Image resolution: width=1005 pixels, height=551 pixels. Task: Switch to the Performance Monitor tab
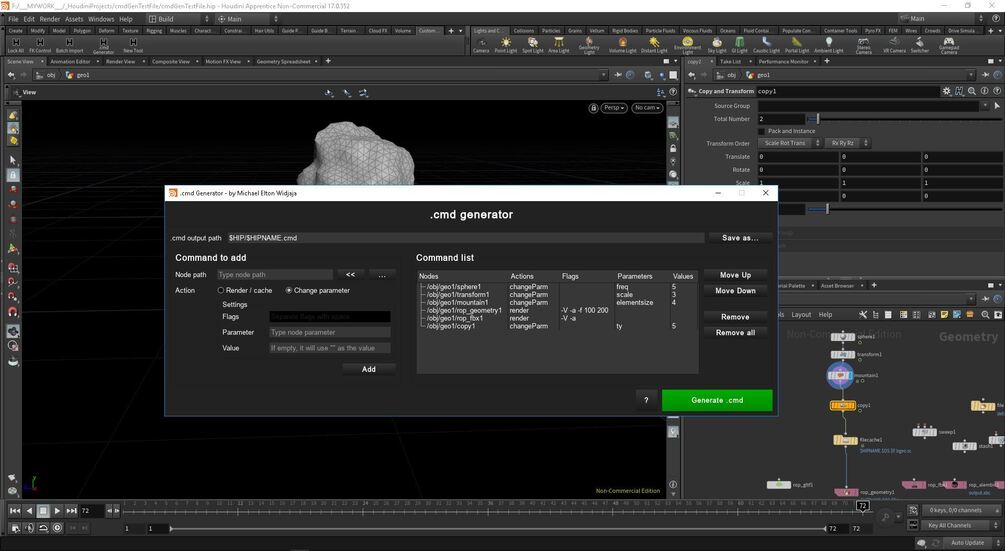coord(783,62)
